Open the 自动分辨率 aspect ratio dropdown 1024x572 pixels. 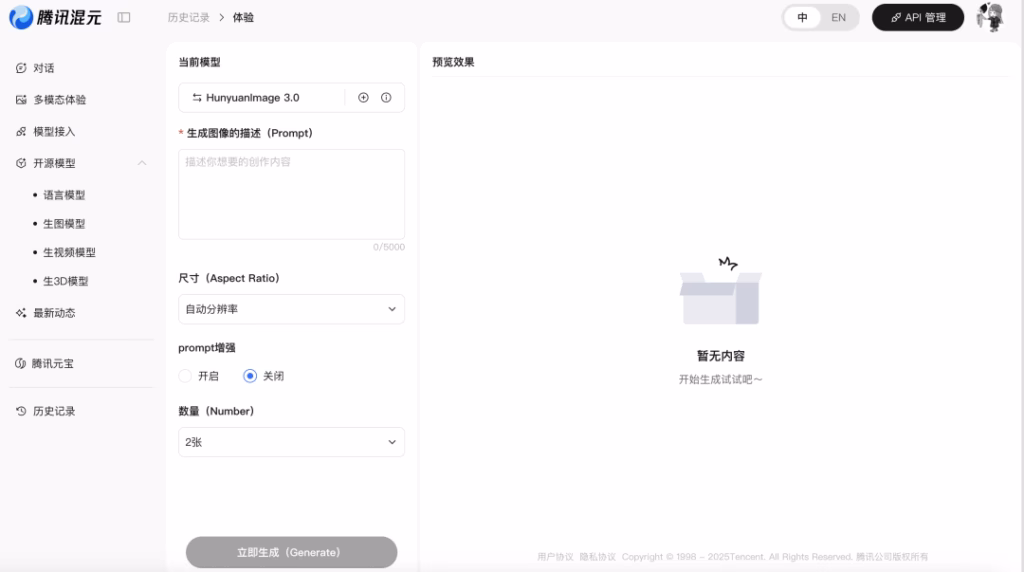coord(291,309)
